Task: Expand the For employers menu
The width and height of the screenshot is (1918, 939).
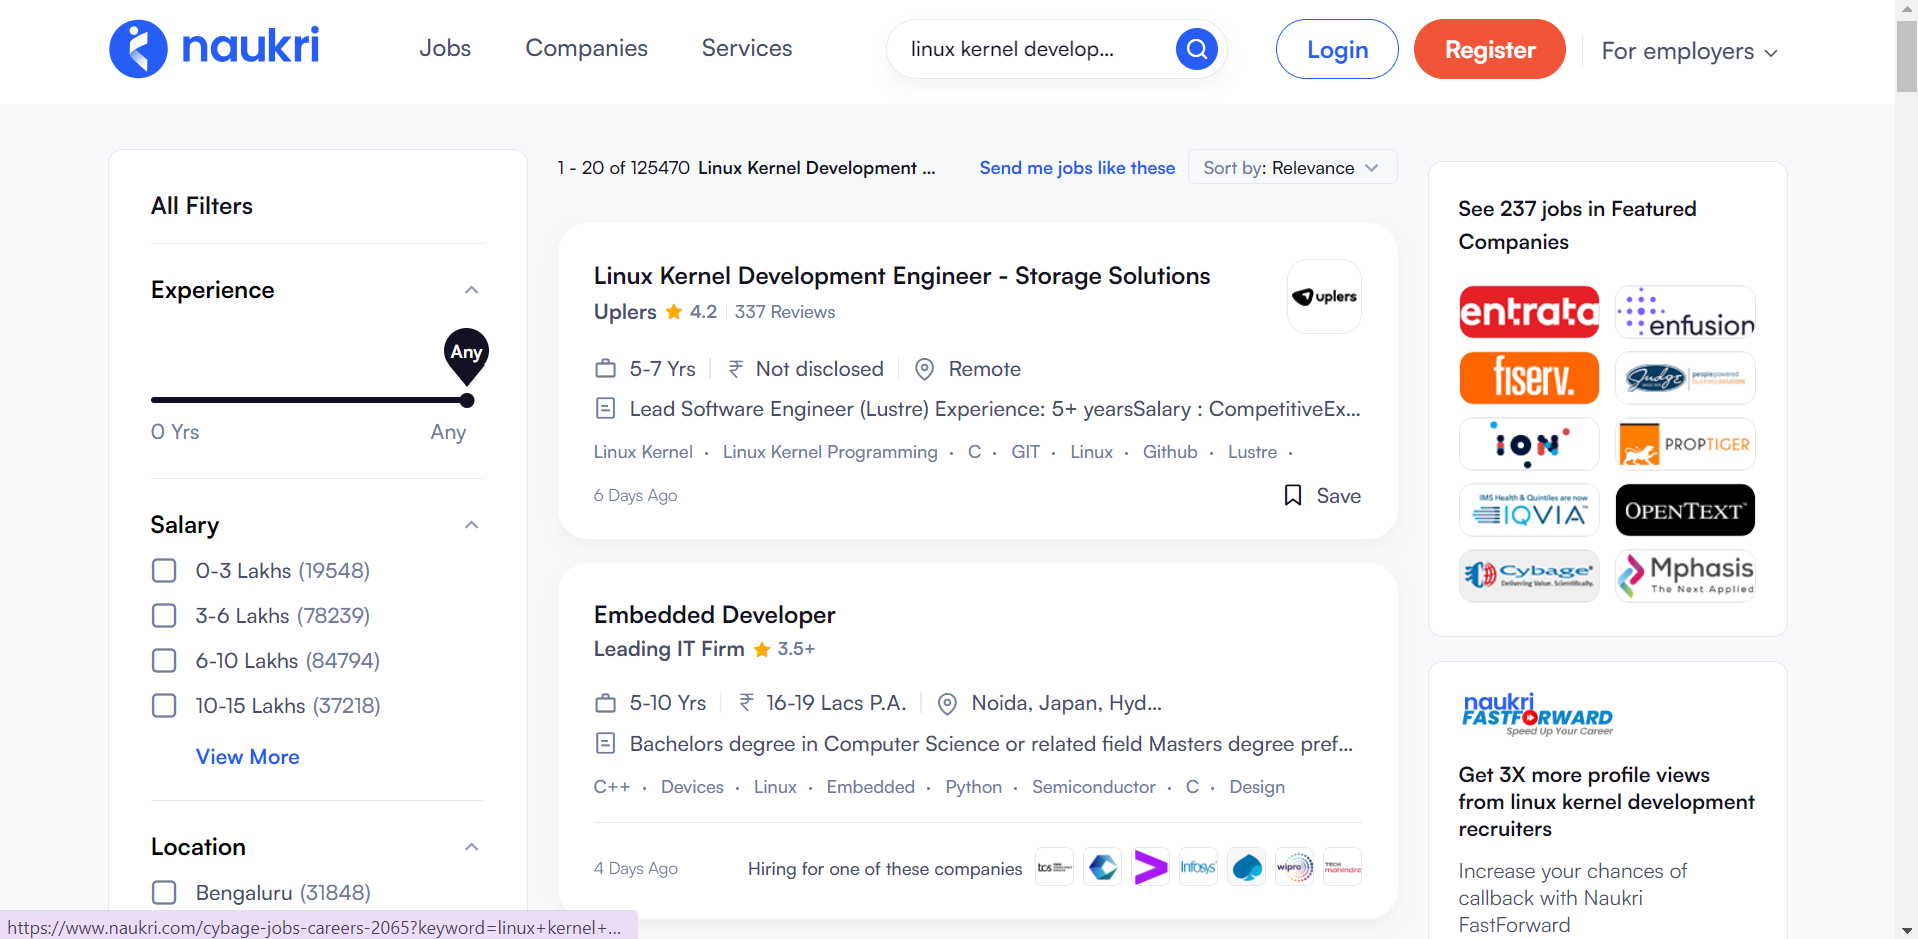Action: coord(1689,51)
